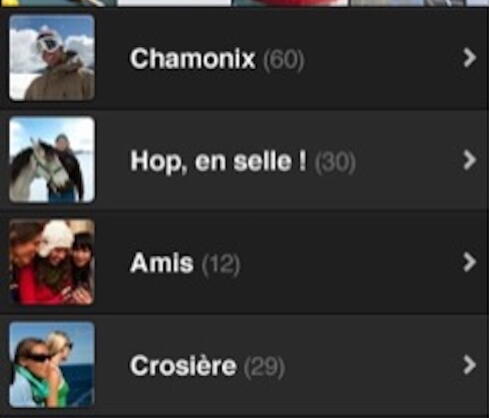Tap the white photo in top strip

pyautogui.click(x=174, y=3)
